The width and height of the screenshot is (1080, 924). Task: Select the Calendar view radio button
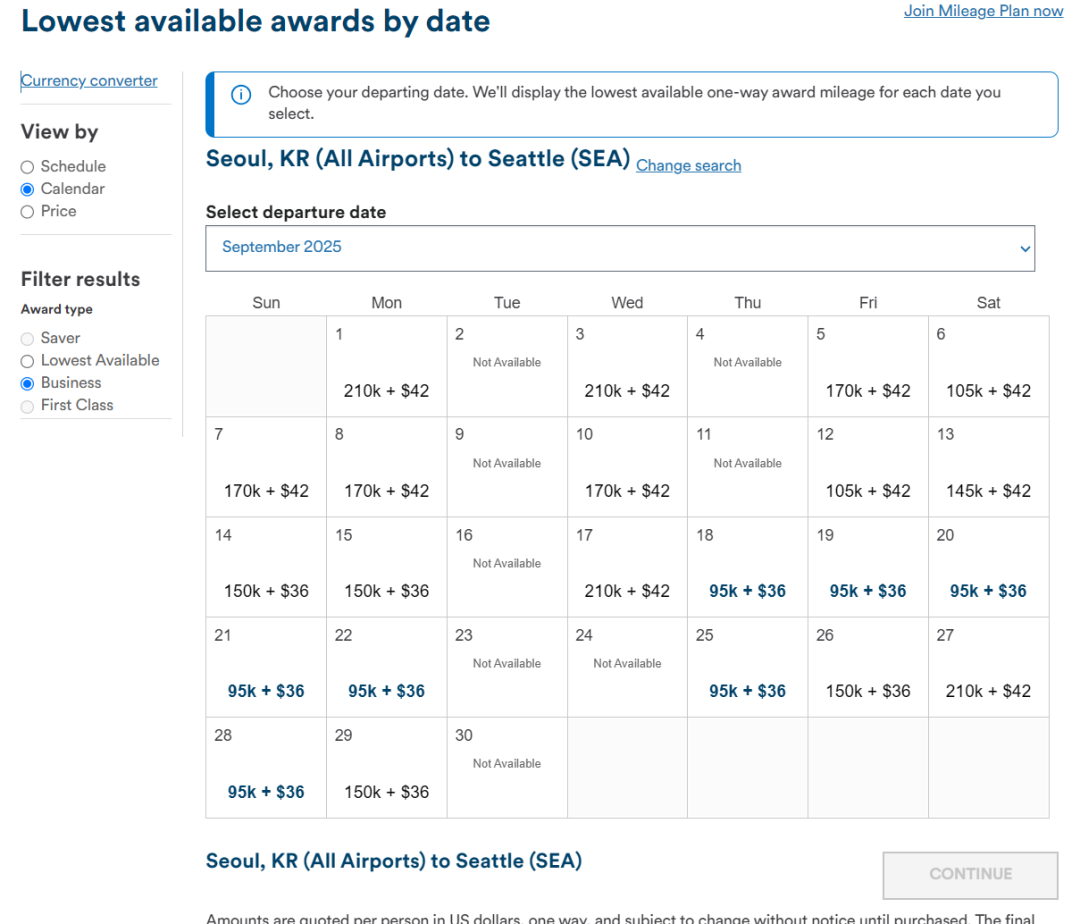(x=28, y=189)
